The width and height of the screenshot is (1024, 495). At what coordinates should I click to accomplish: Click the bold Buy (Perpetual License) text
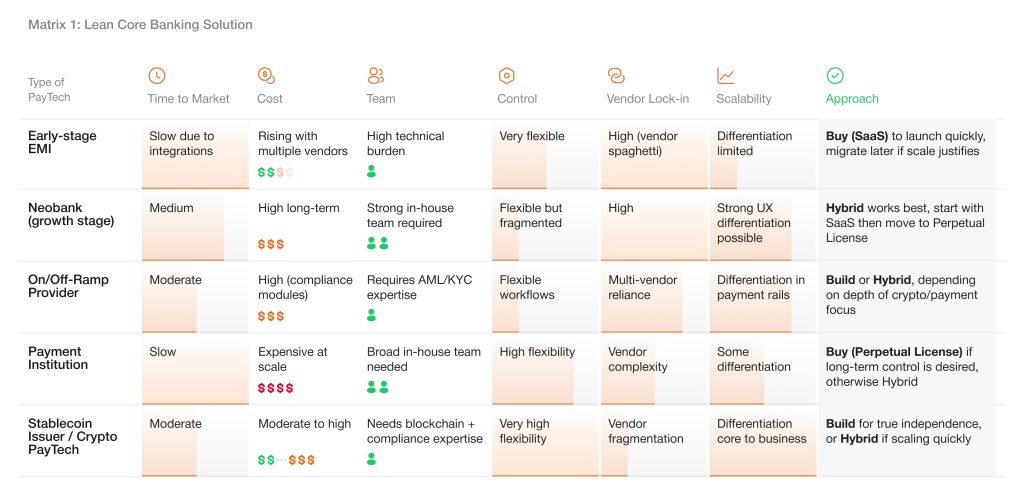point(893,352)
